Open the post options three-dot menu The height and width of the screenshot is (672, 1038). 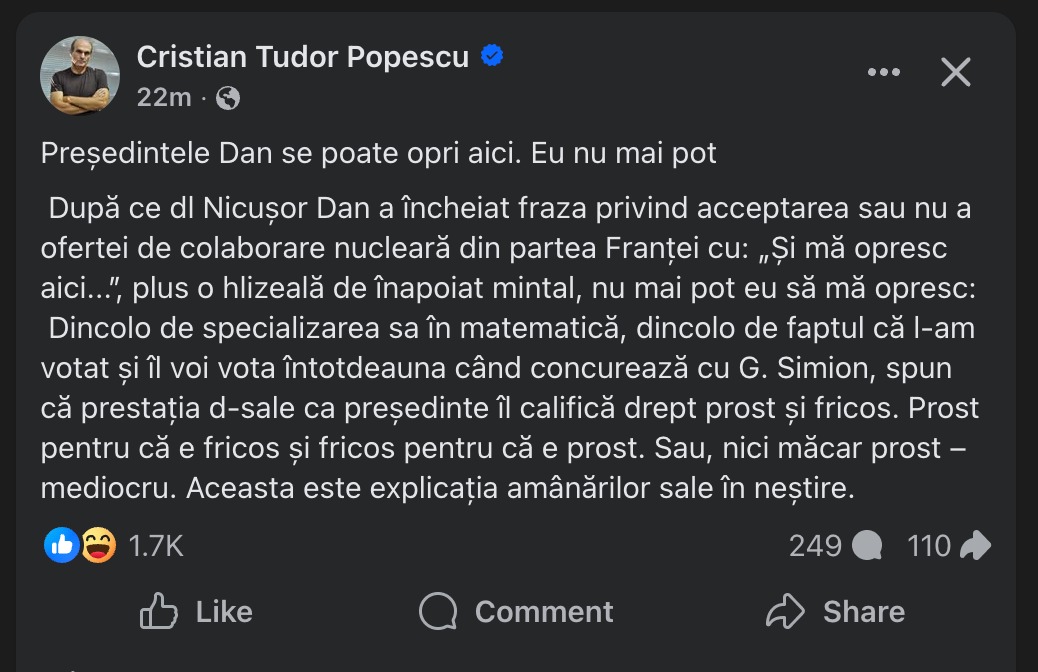point(884,71)
